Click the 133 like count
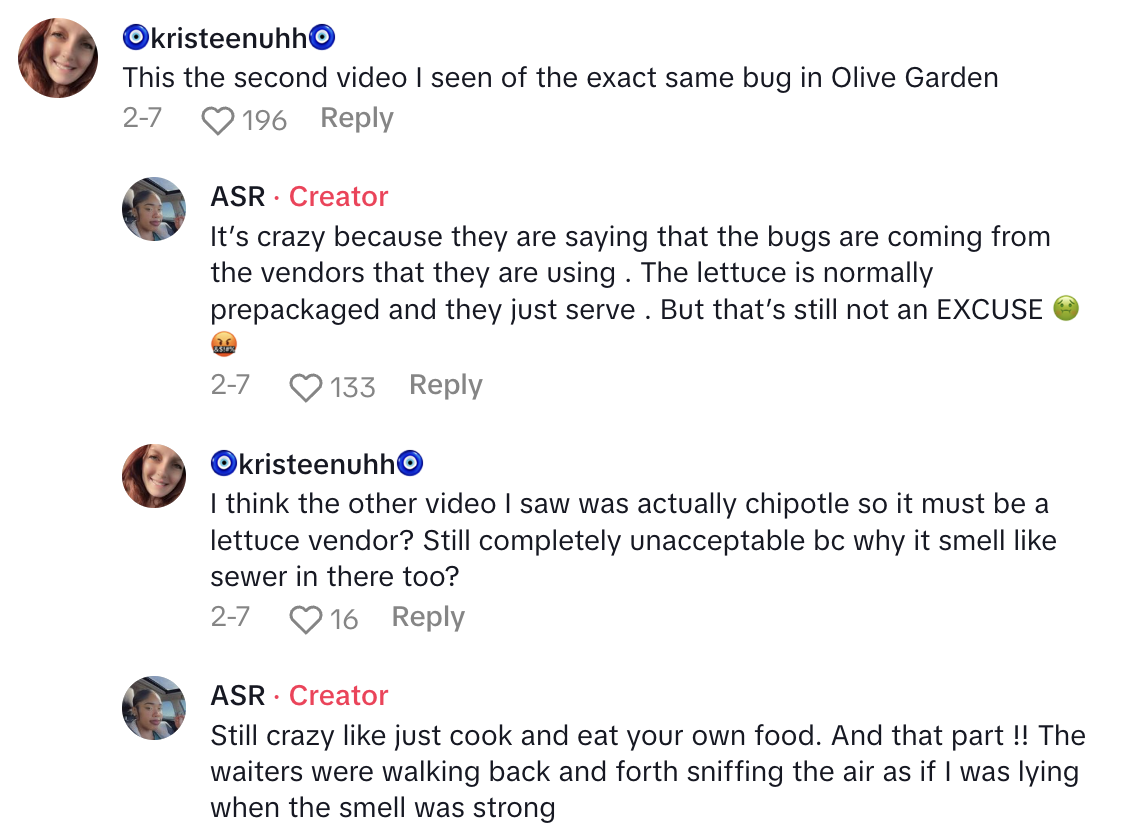 (352, 388)
